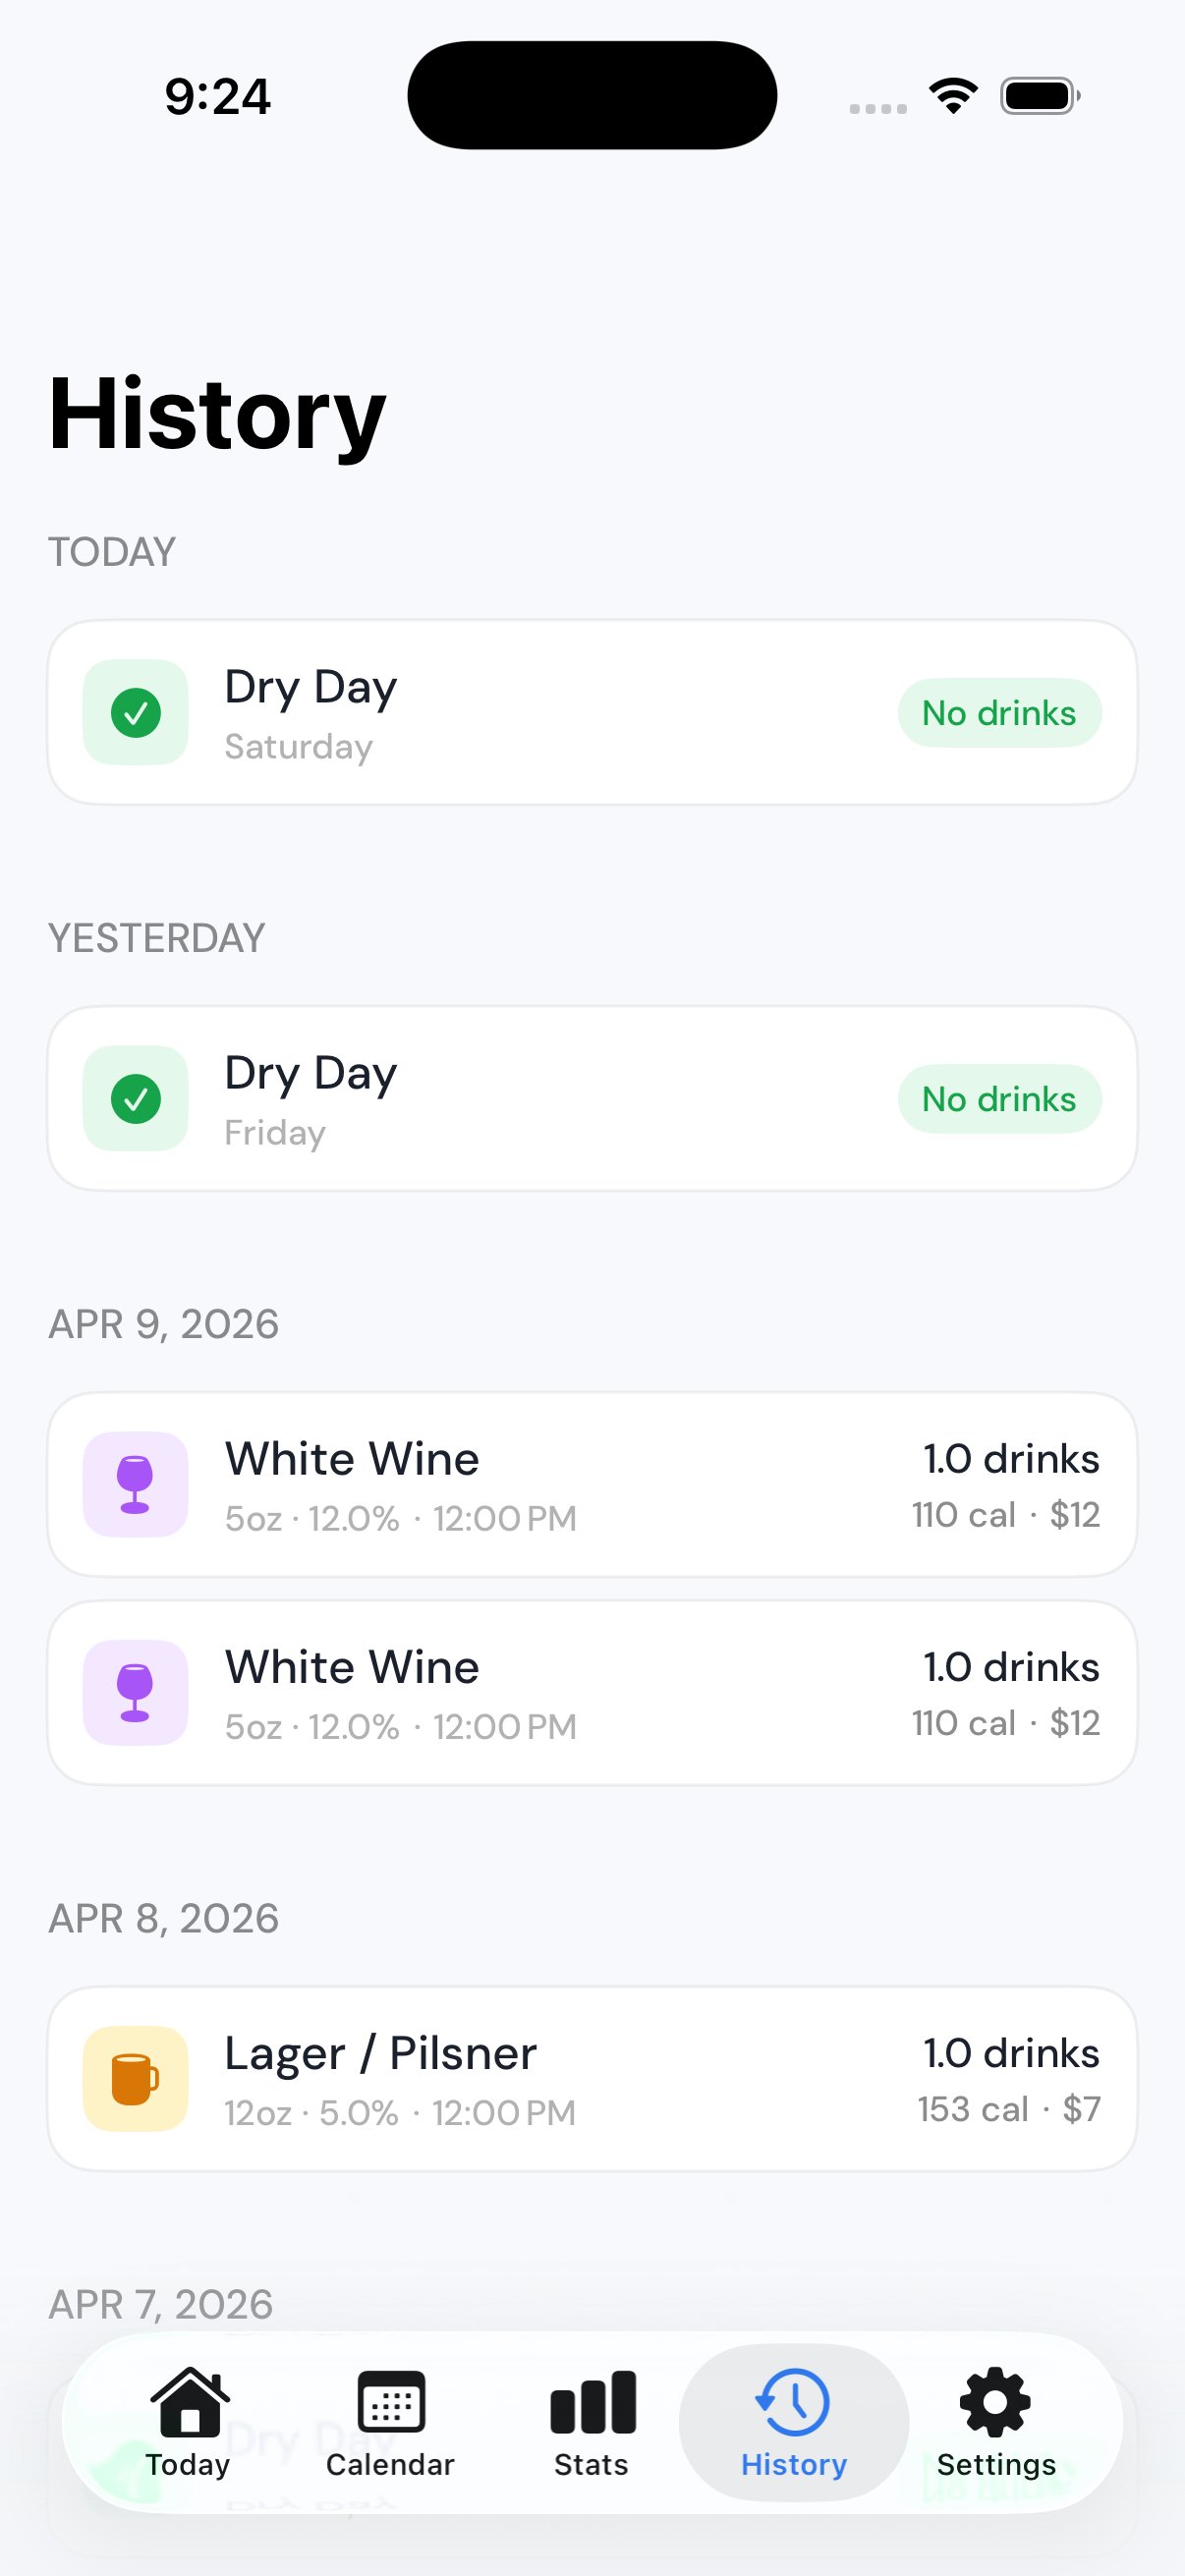Tap the Lager / Pilsner beer mug icon
The image size is (1185, 2576).
tap(135, 2079)
